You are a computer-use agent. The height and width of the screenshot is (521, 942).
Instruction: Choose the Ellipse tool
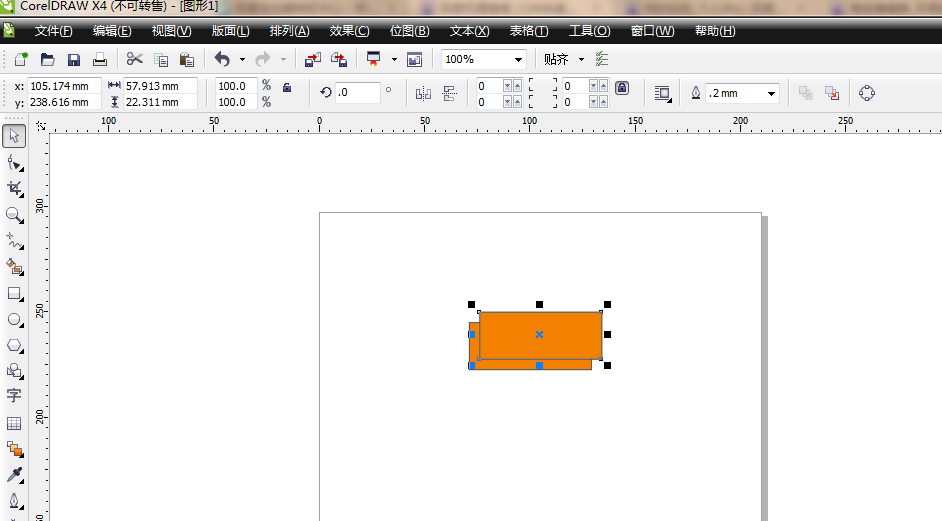click(x=14, y=320)
